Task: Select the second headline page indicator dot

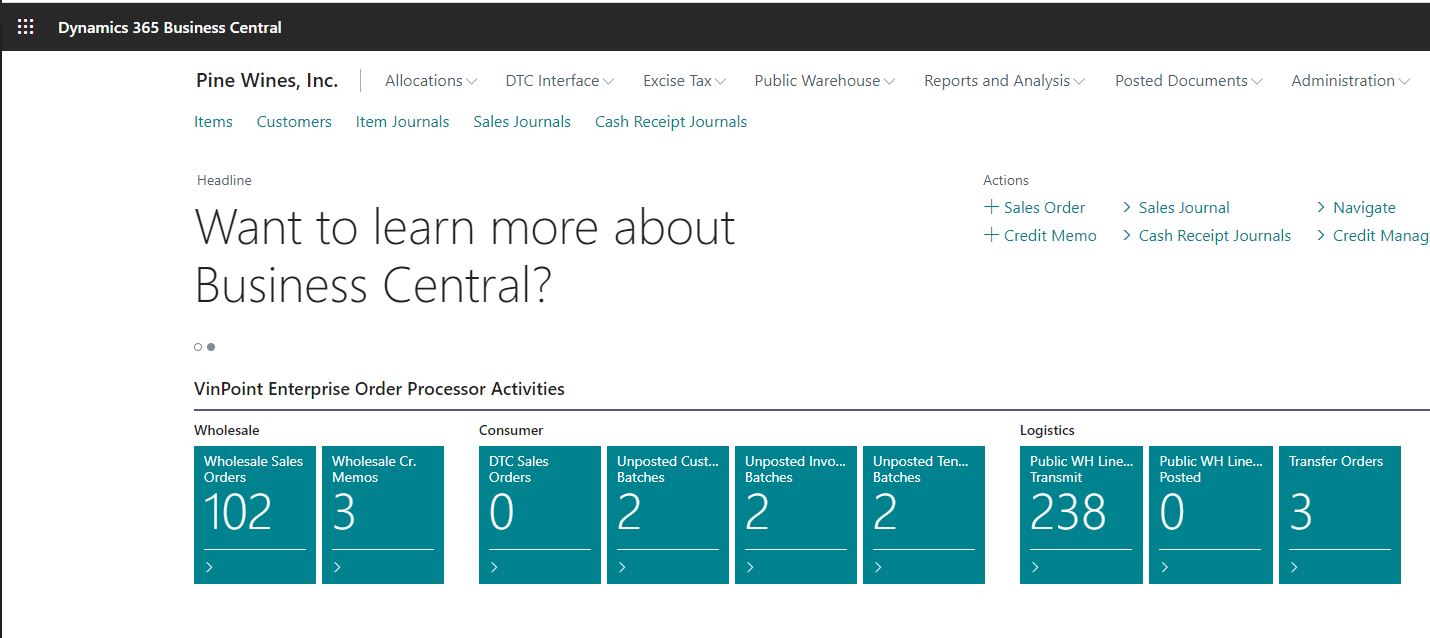Action: tap(211, 347)
